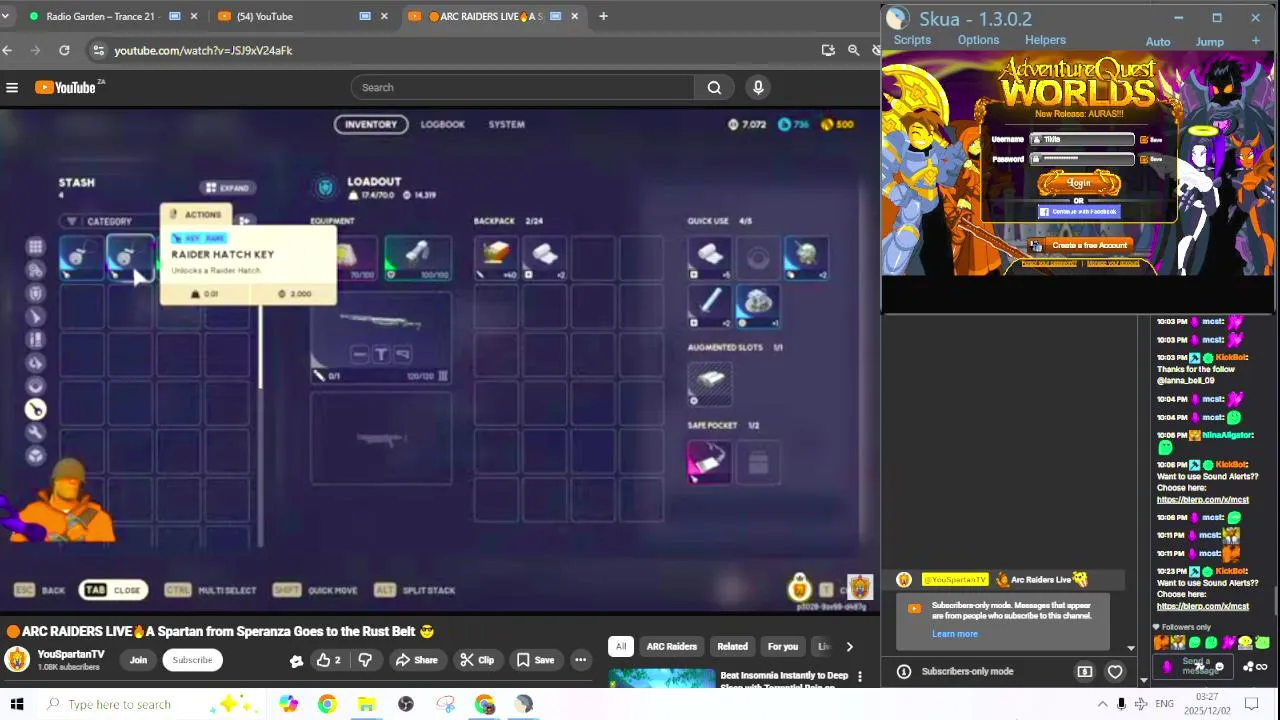Image resolution: width=1280 pixels, height=720 pixels.
Task: Clip the live stream
Action: pyautogui.click(x=477, y=660)
